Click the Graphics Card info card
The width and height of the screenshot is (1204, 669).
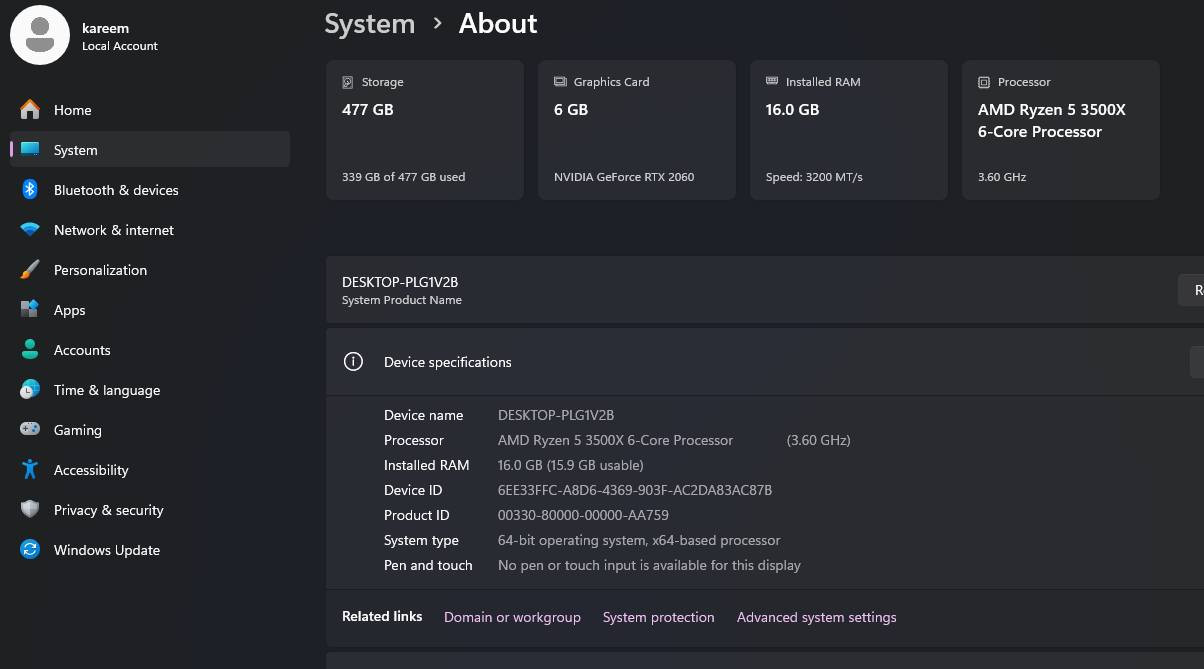636,130
